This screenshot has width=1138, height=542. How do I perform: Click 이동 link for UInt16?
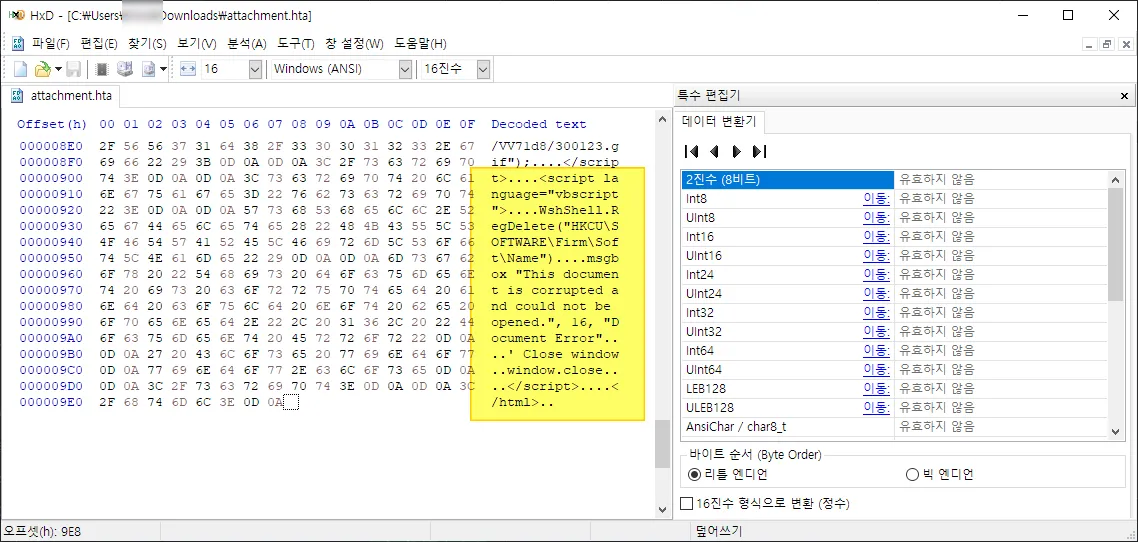tap(876, 255)
